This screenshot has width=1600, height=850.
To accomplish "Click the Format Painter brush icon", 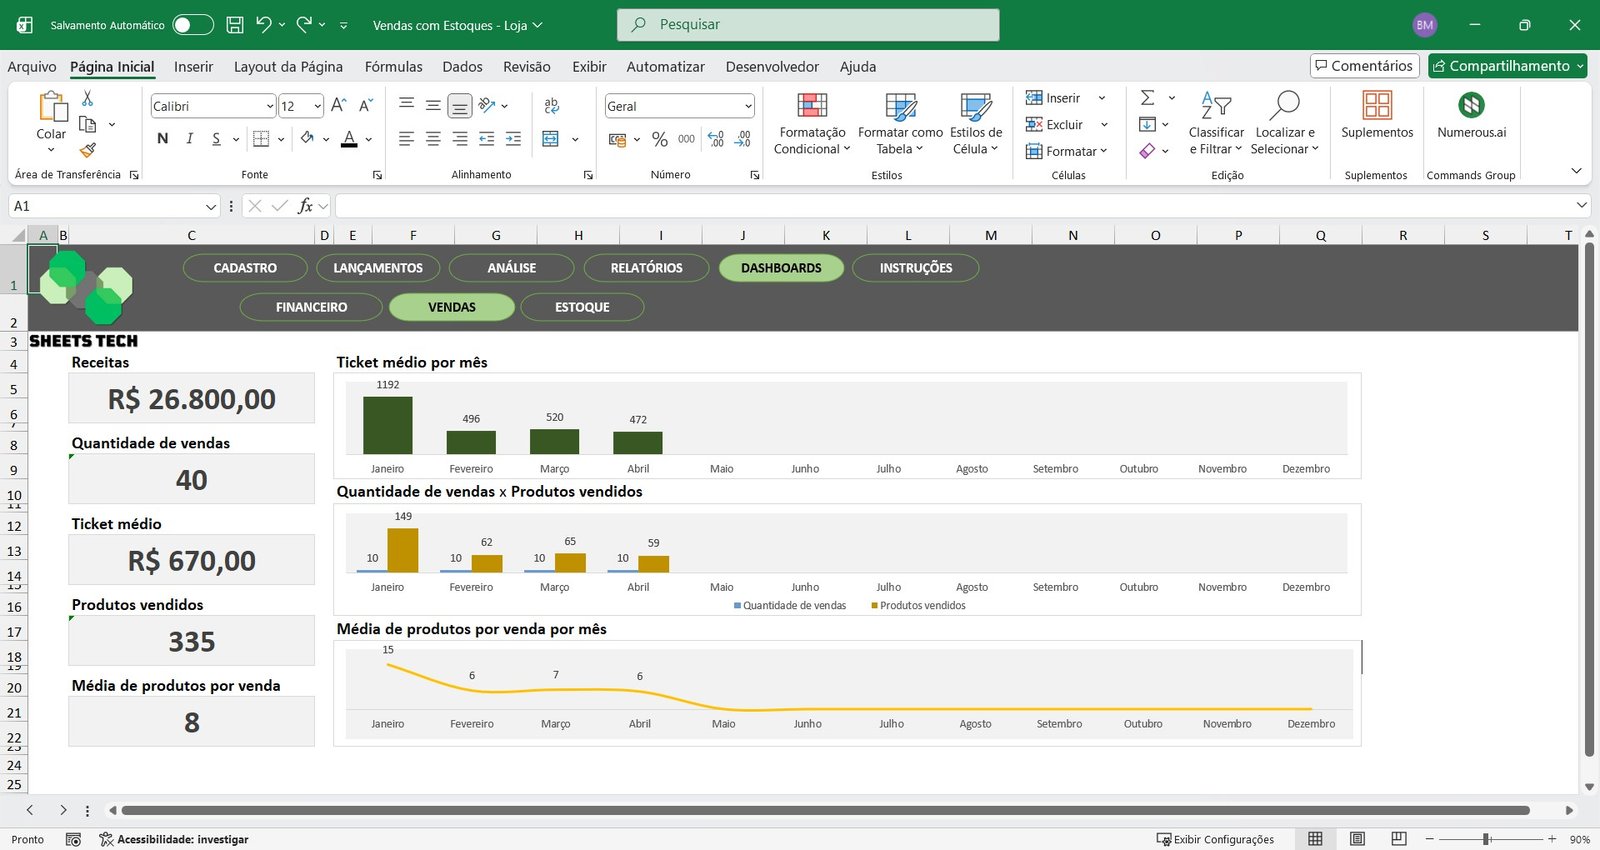I will pos(88,150).
